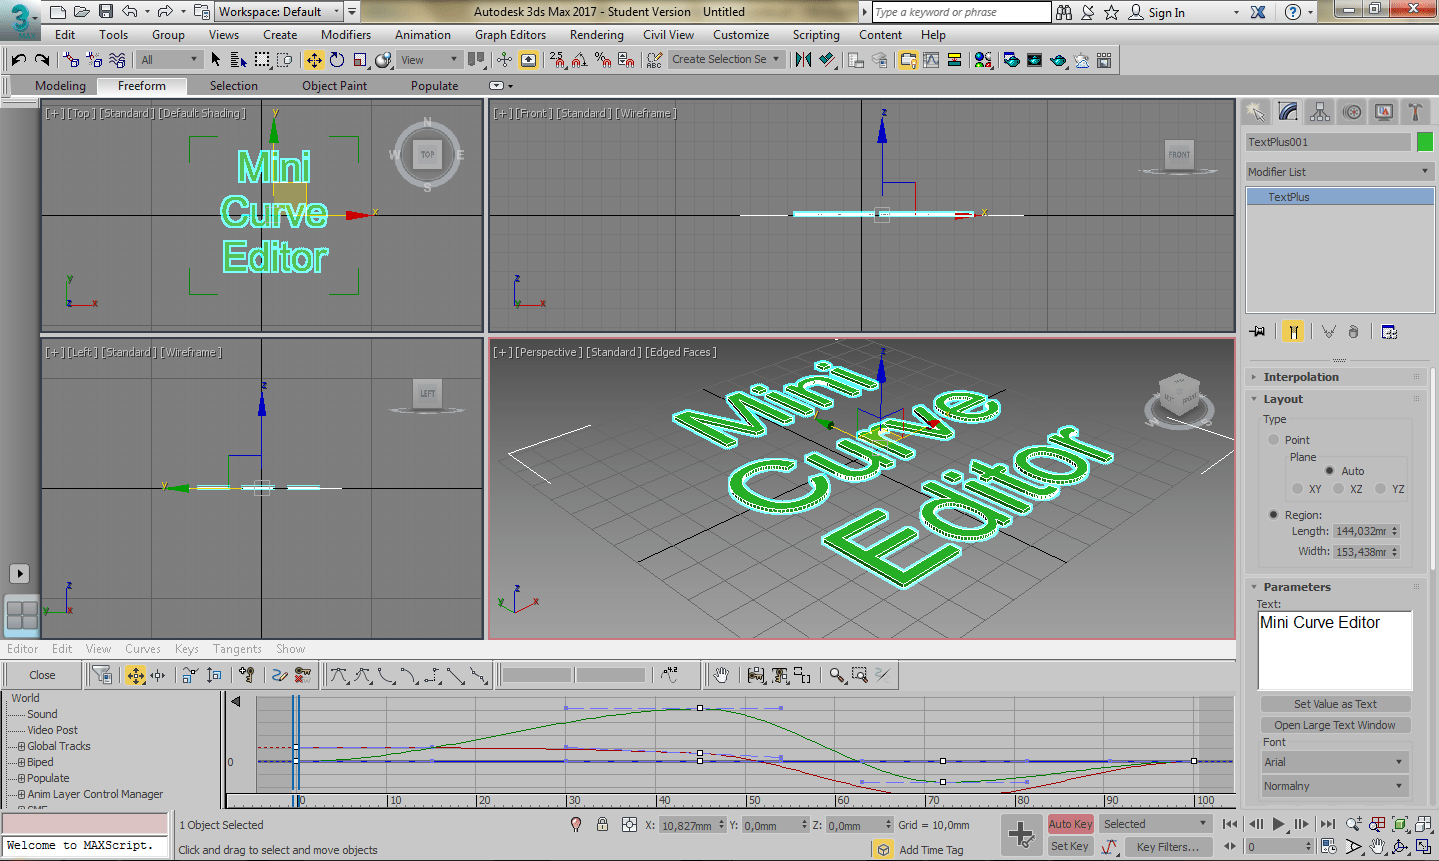Click the Select and Link tool
Image resolution: width=1439 pixels, height=861 pixels.
(x=71, y=60)
